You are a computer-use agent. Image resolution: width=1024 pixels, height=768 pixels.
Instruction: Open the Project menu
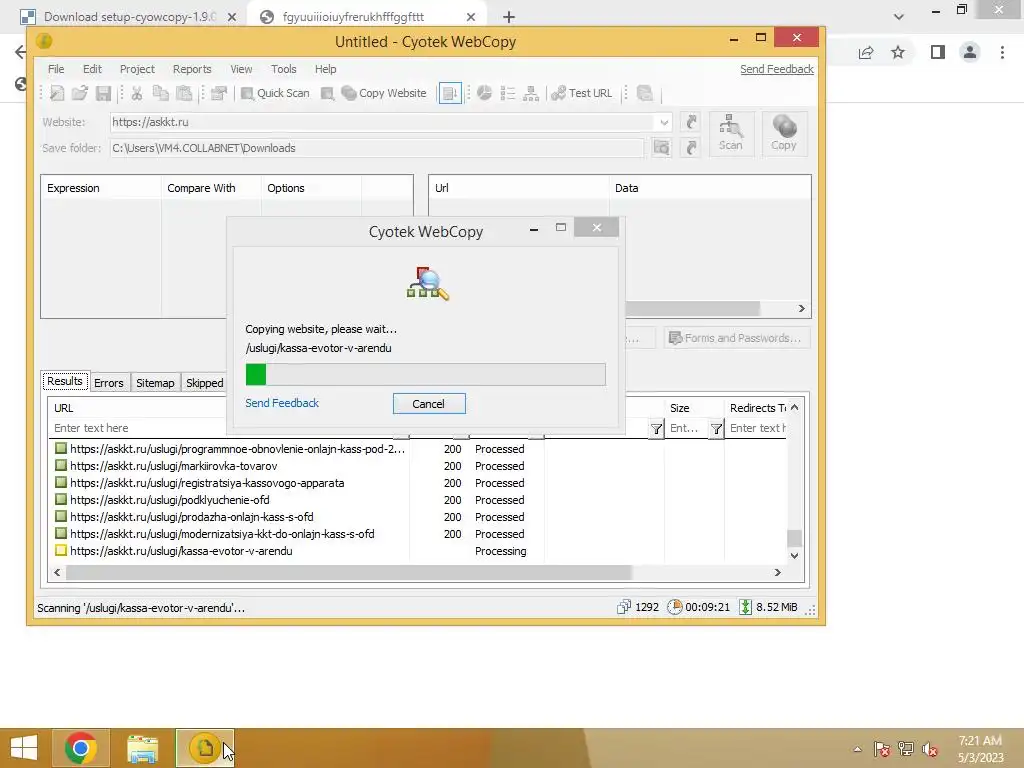(x=137, y=69)
